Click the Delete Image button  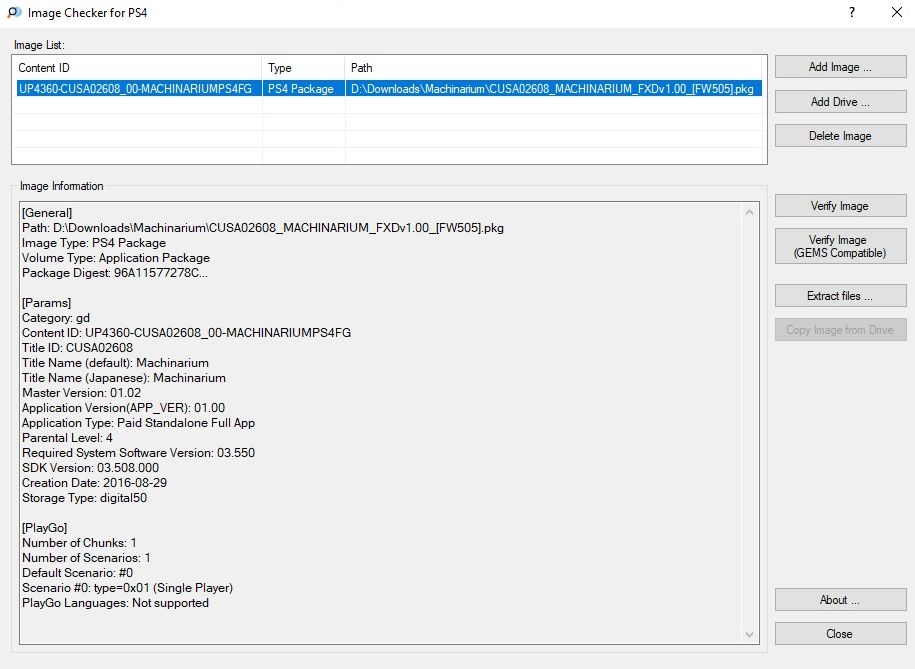[840, 136]
